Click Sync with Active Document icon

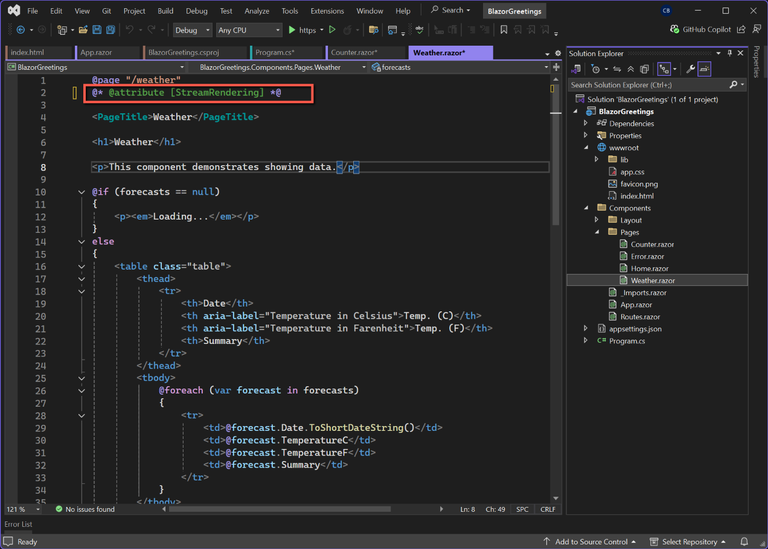click(x=617, y=69)
